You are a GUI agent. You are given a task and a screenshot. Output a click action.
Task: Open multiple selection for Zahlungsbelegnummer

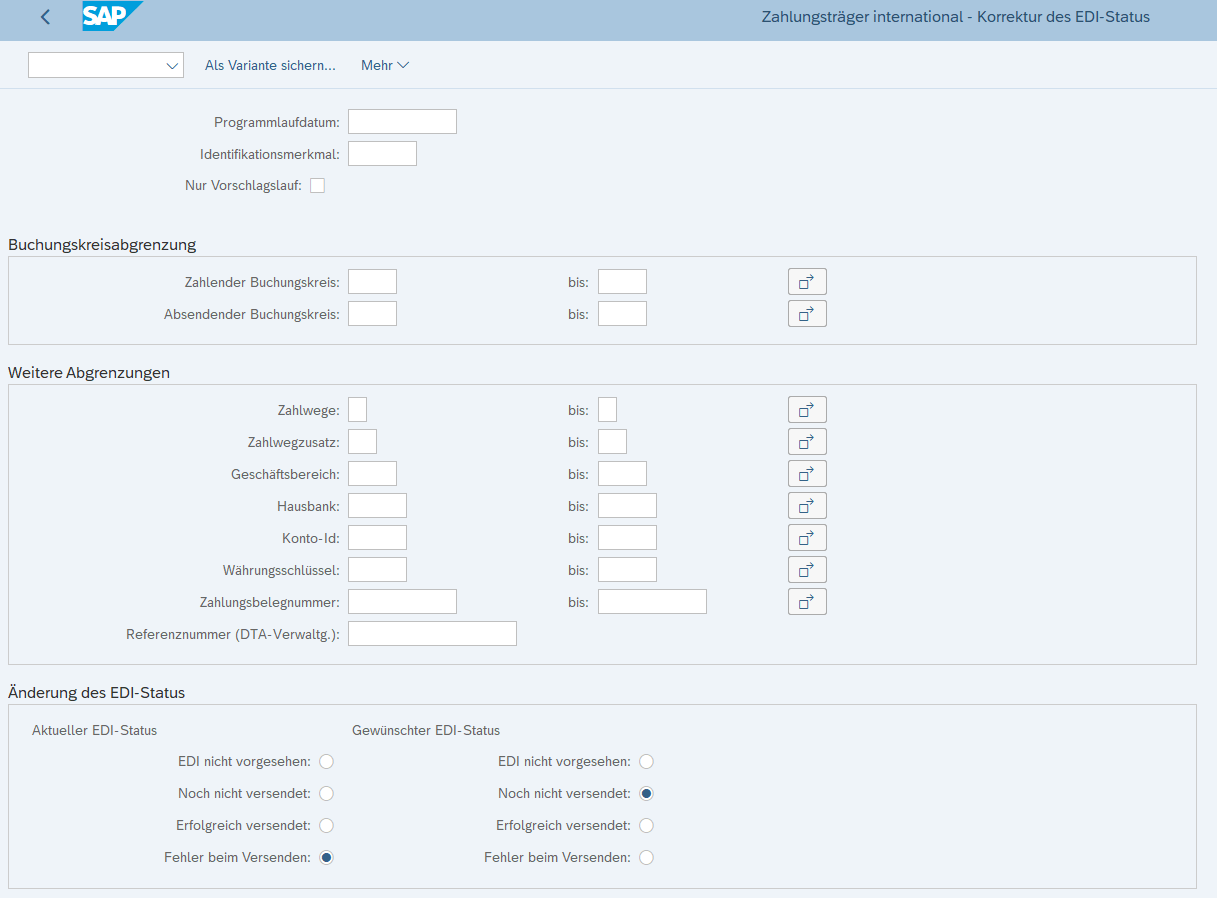807,602
